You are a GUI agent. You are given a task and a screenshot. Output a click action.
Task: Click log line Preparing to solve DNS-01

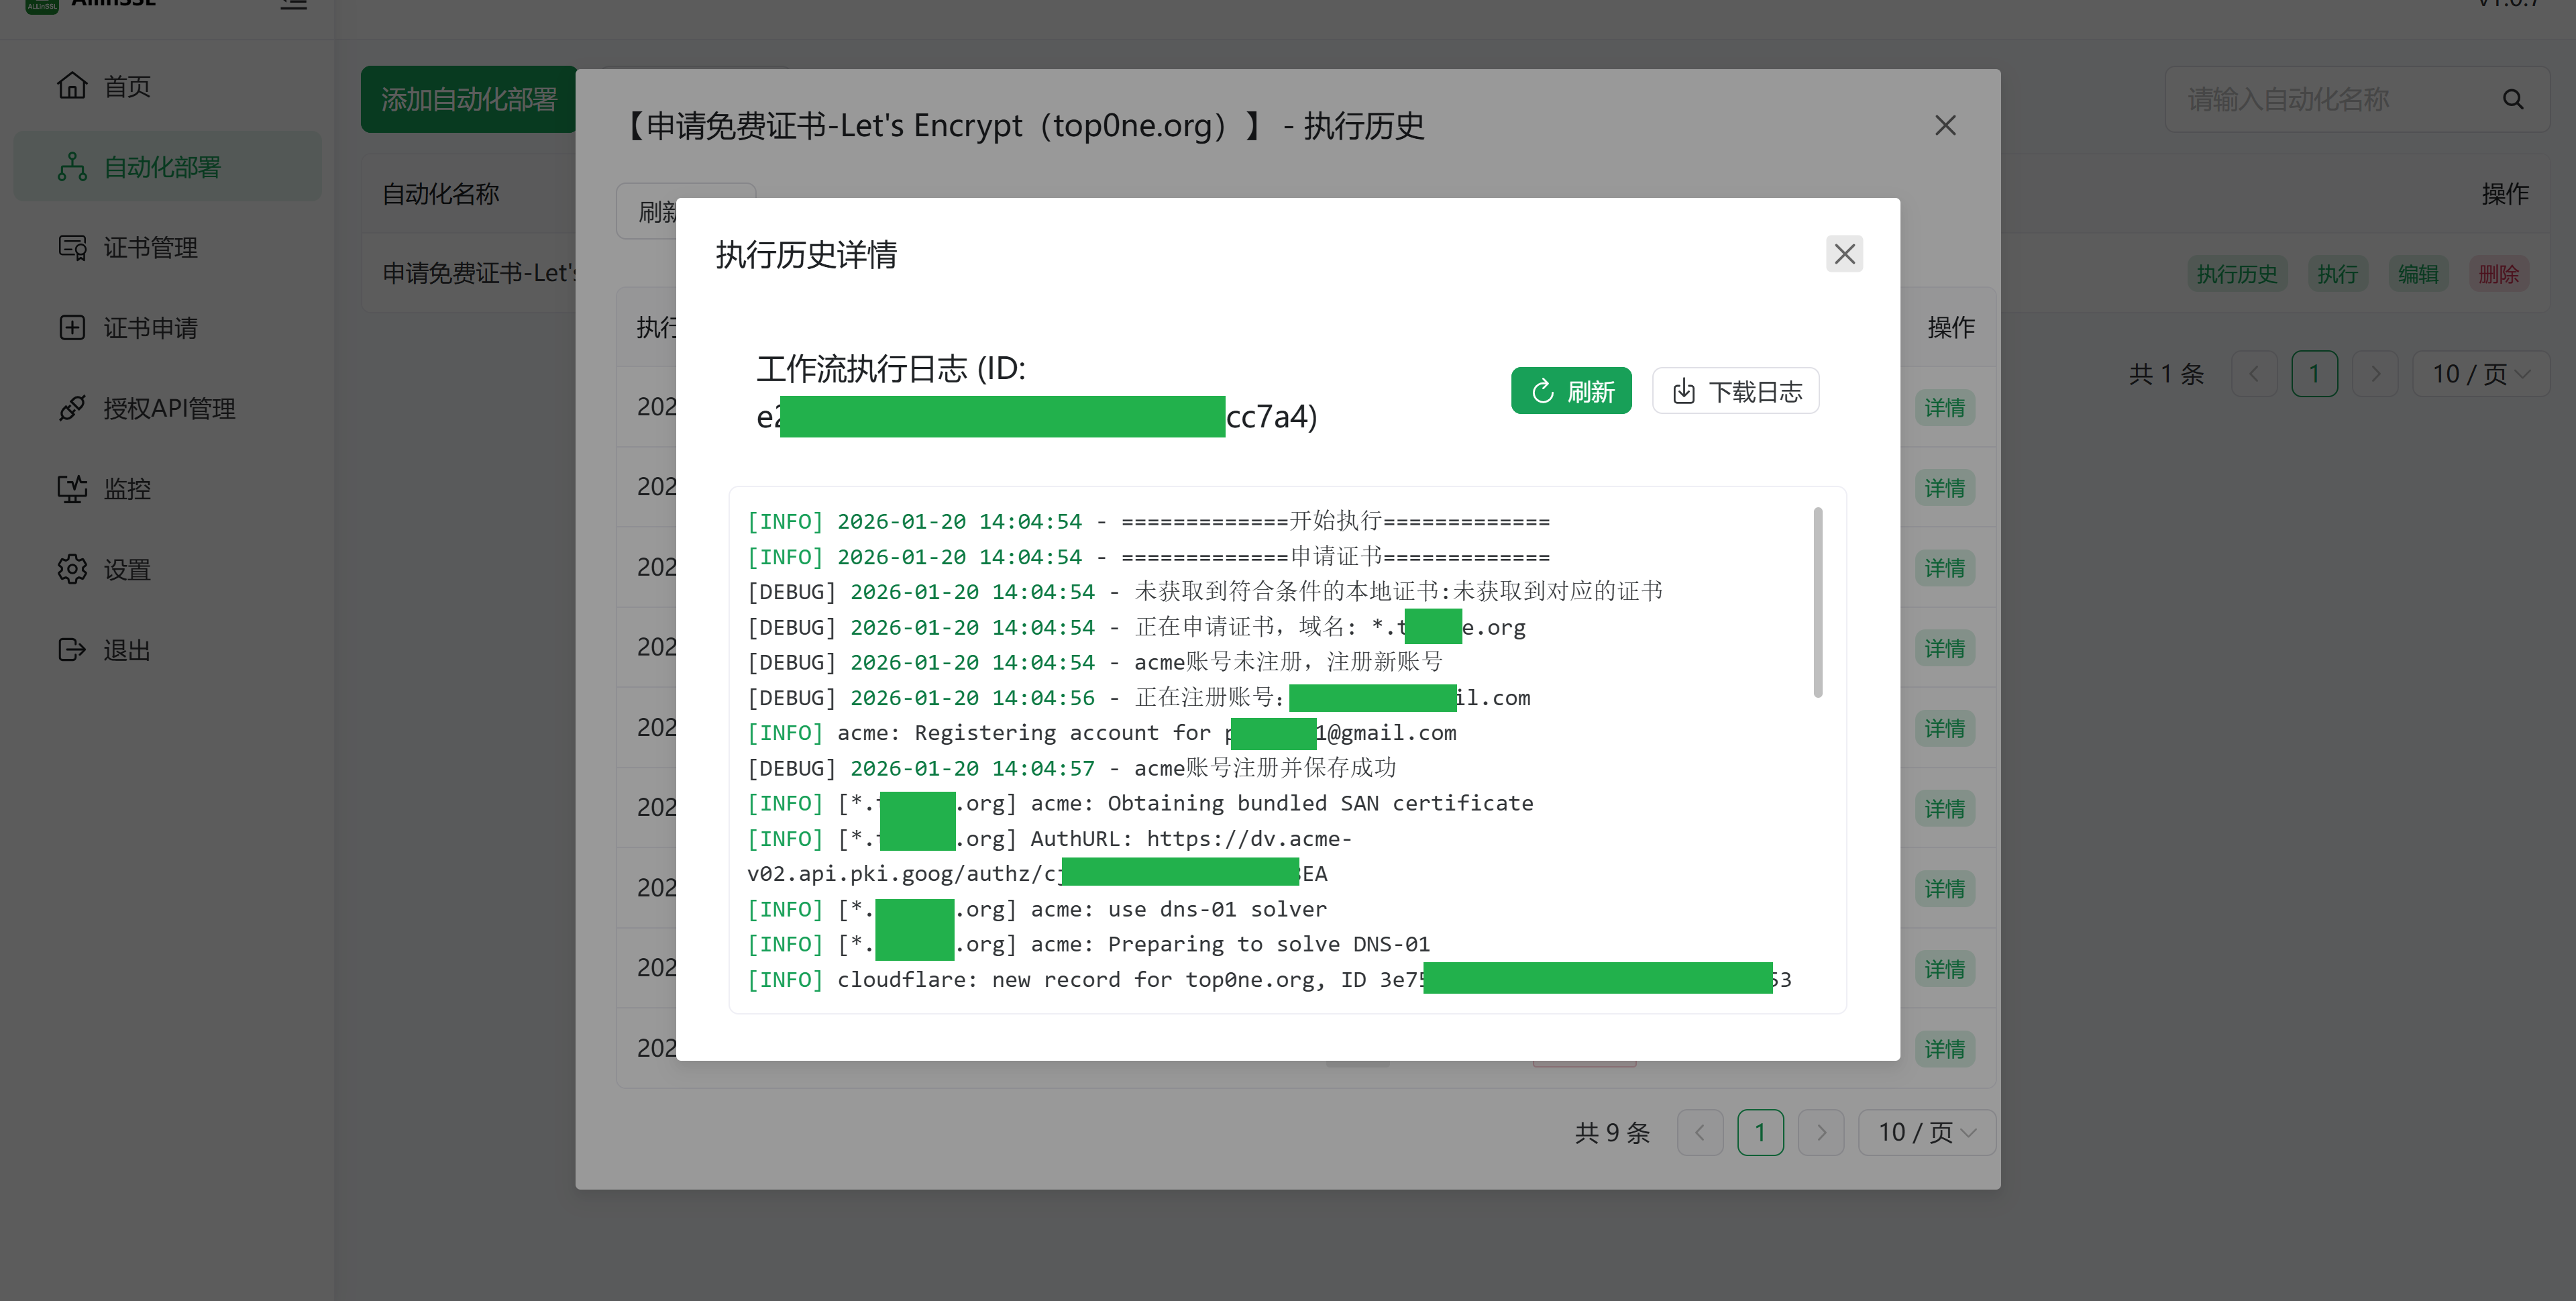point(1089,944)
